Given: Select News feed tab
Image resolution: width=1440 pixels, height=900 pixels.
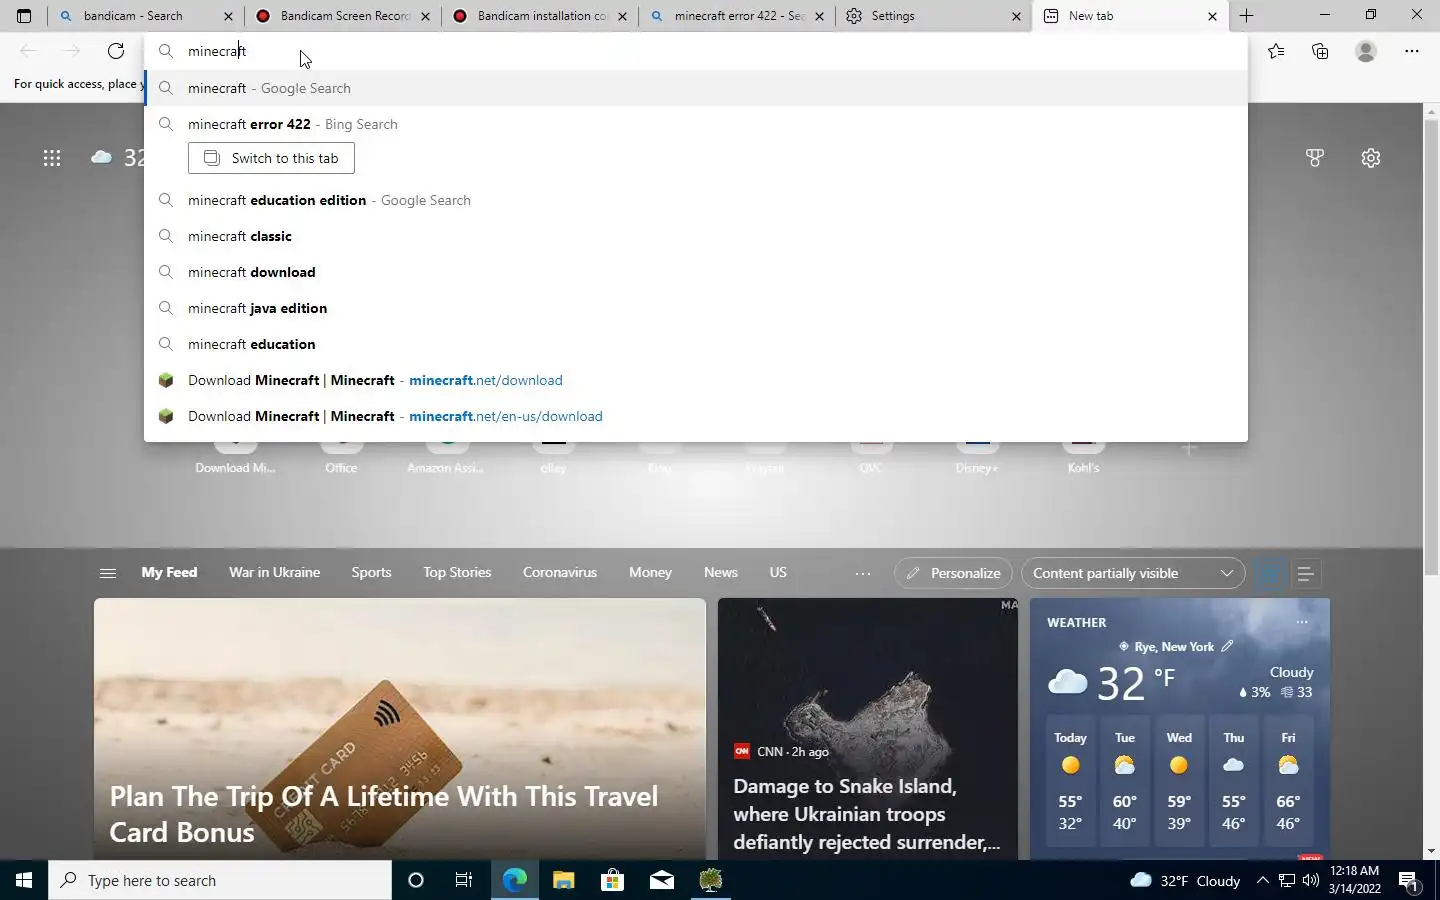Looking at the screenshot, I should 721,572.
